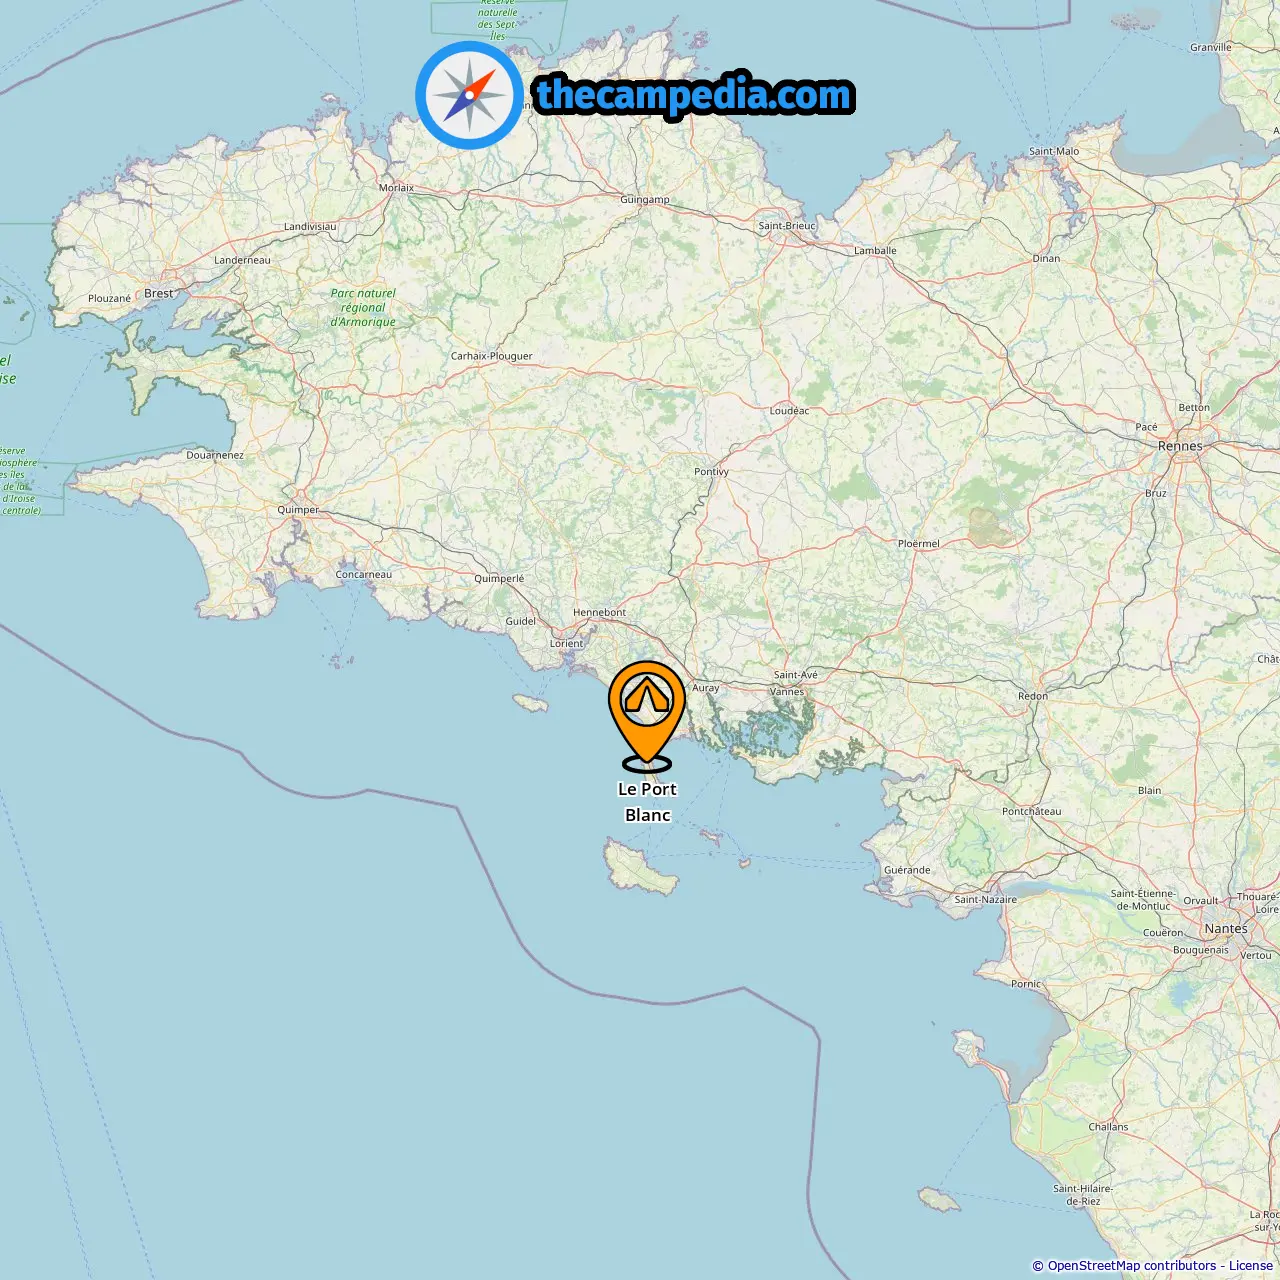Click the Saint-Malo town label
This screenshot has height=1280, width=1280.
[x=1054, y=152]
